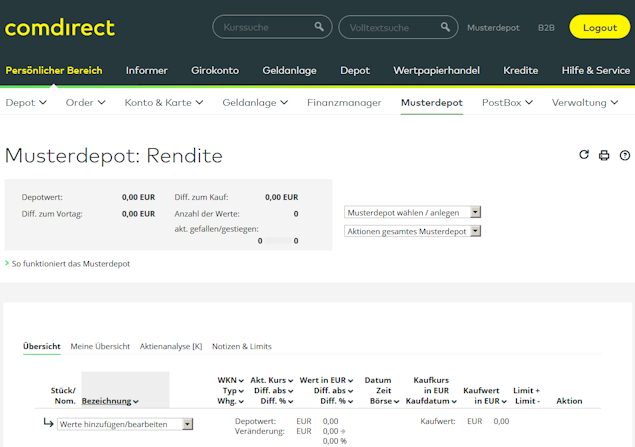Viewport: 635px width, 447px height.
Task: Switch to the Übersicht tab
Action: pos(42,346)
